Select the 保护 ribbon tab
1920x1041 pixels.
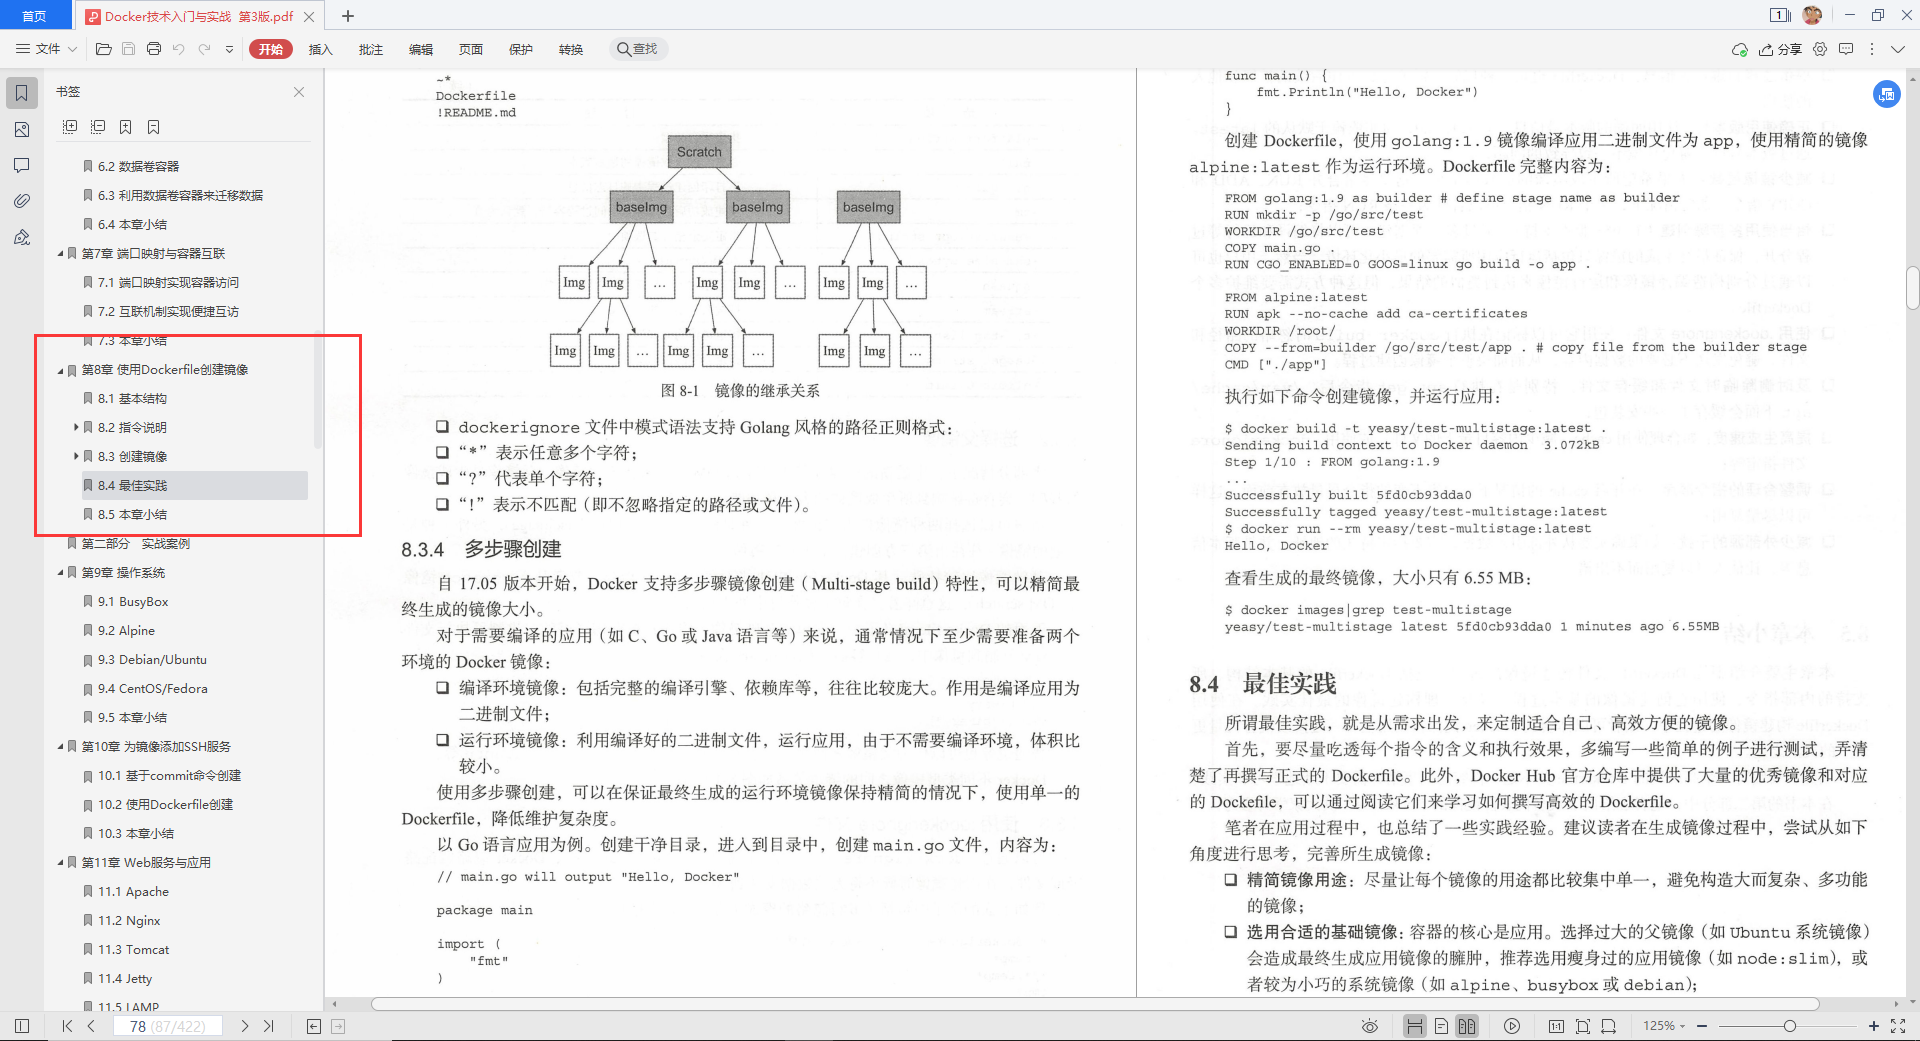tap(520, 49)
